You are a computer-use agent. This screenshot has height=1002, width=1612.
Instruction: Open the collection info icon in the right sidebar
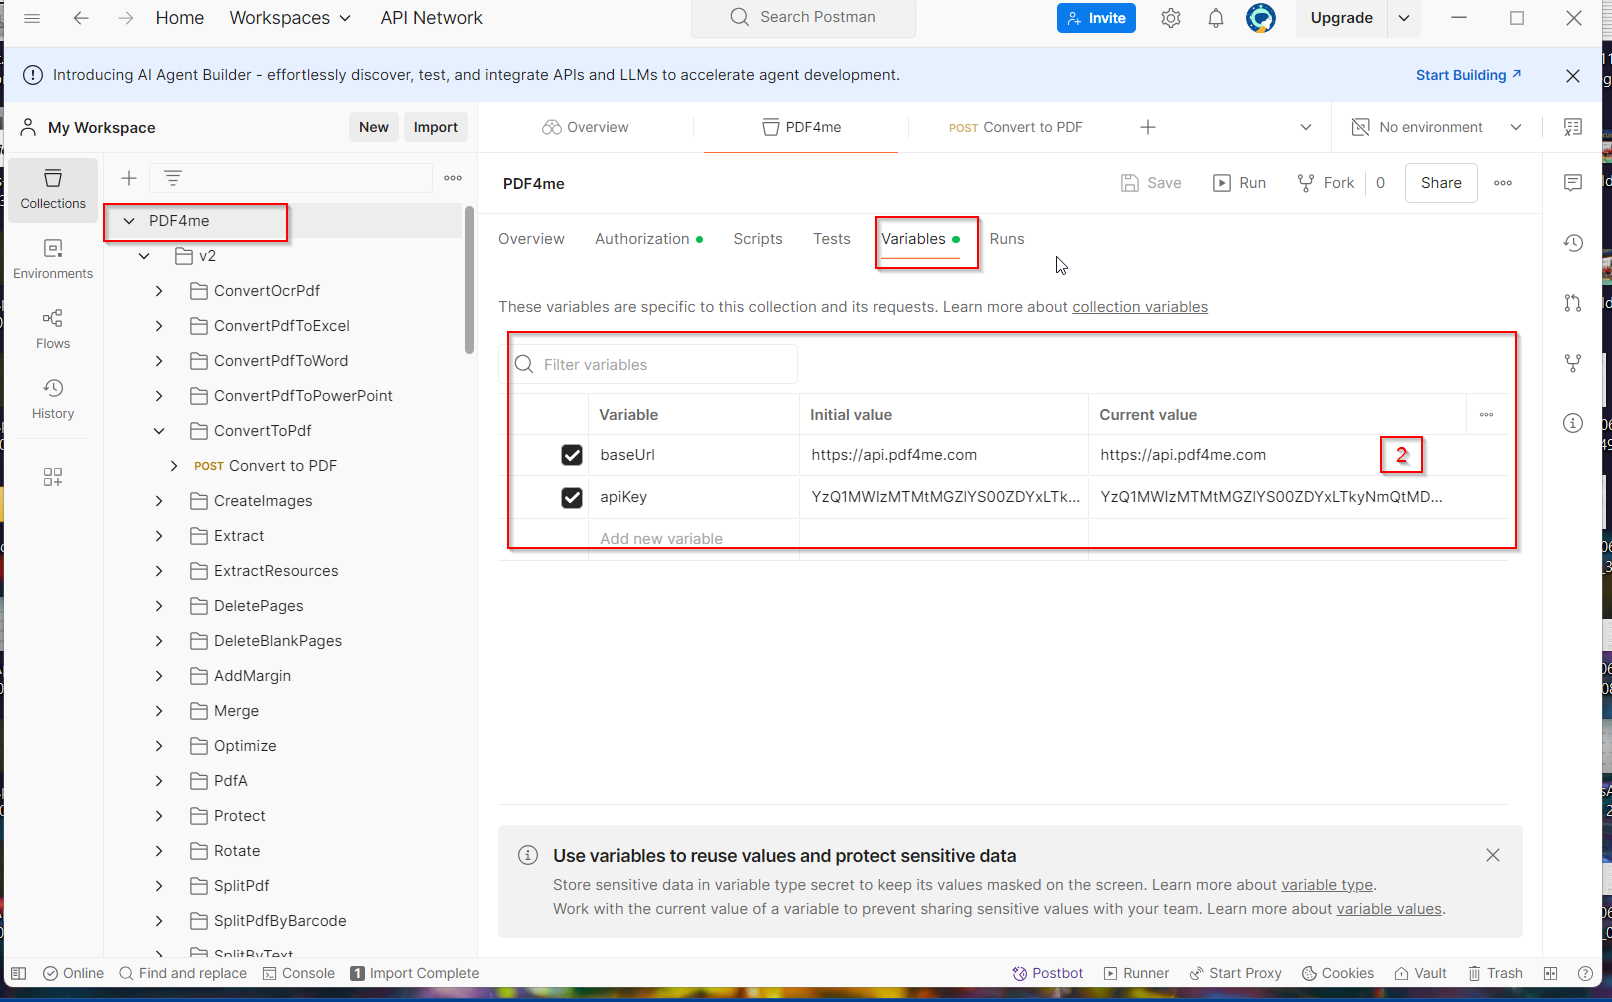[1573, 423]
